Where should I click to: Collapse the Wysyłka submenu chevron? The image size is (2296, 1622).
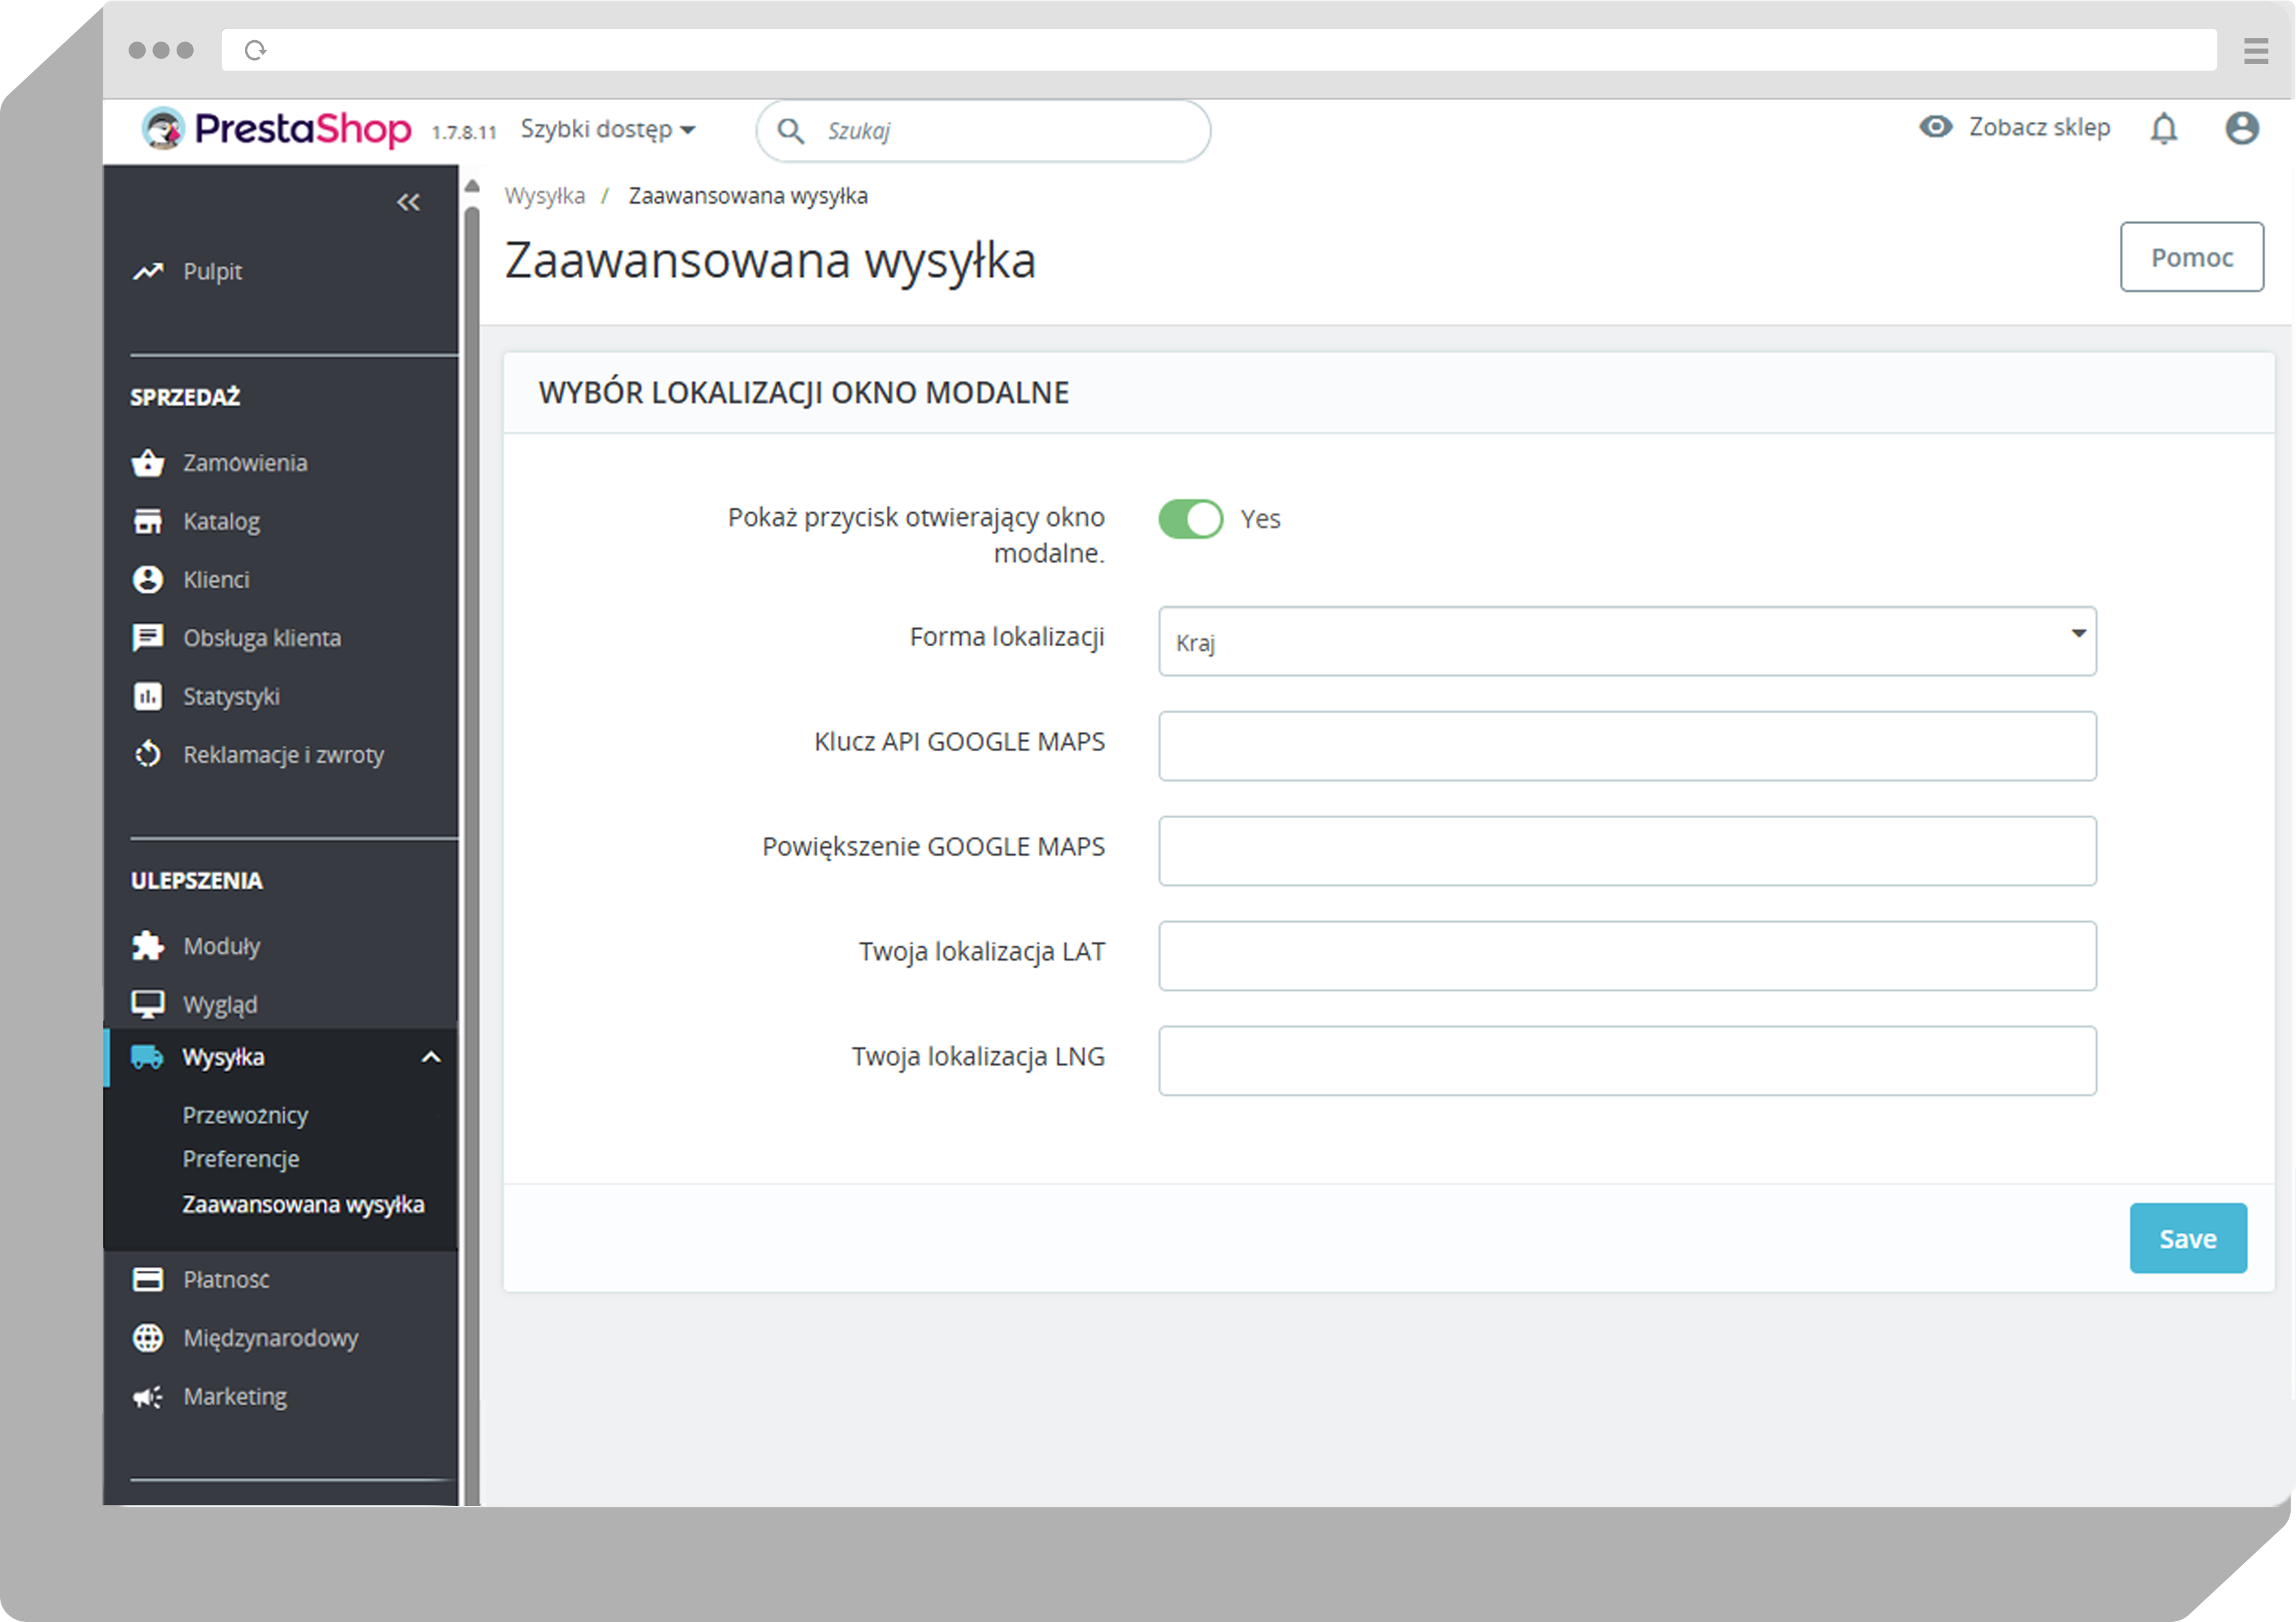coord(431,1057)
